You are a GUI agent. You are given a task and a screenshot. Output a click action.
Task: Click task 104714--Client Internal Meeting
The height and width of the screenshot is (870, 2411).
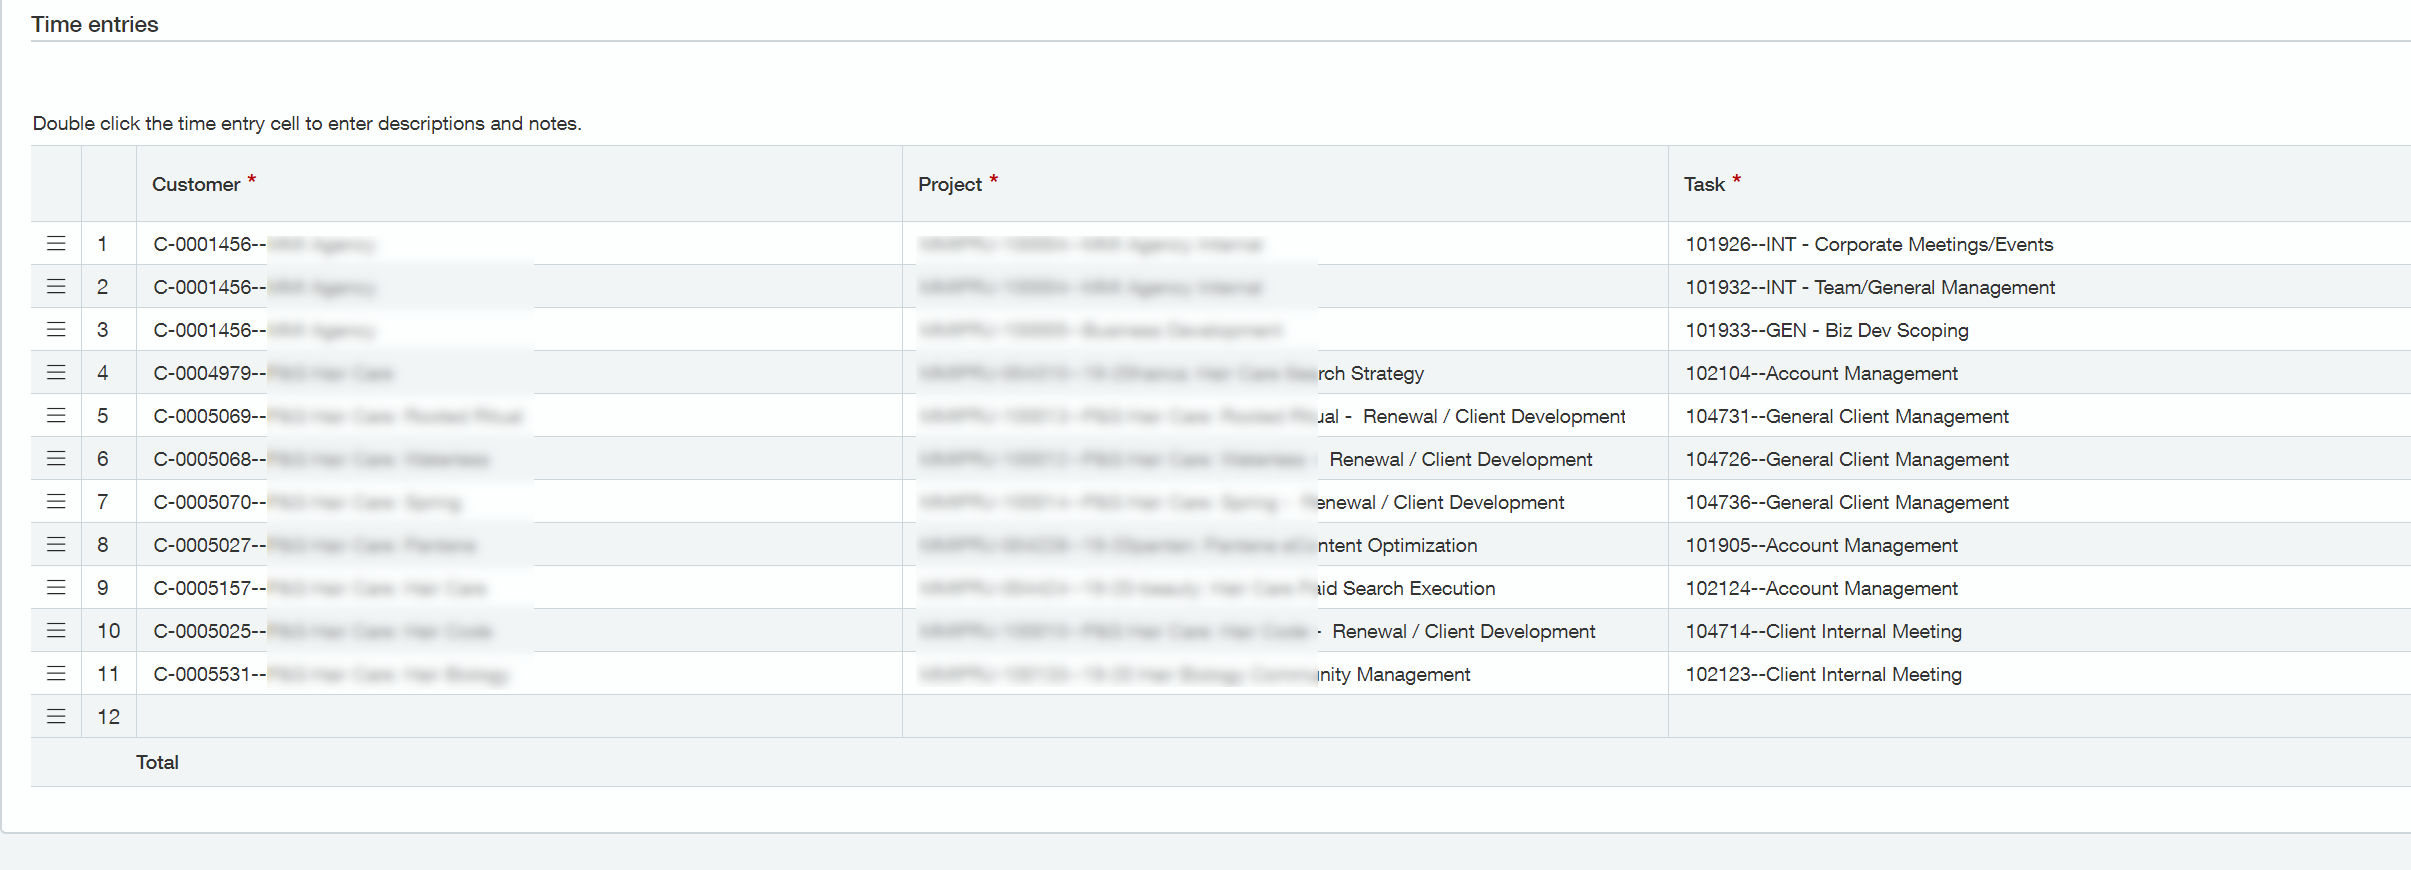pos(1823,631)
